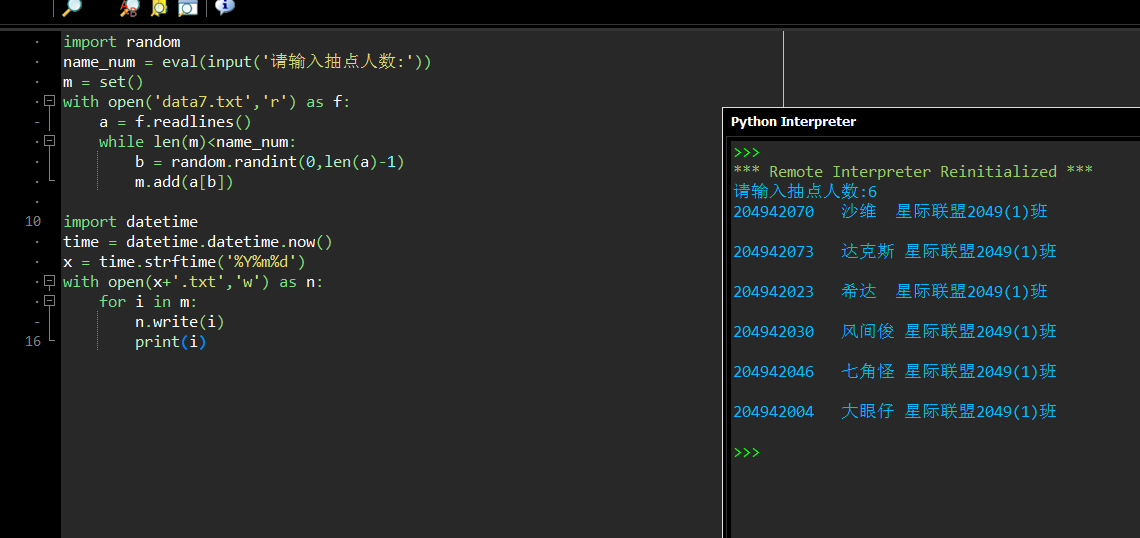The image size is (1140, 538).
Task: Click line number 10 in the gutter
Action: 33,221
